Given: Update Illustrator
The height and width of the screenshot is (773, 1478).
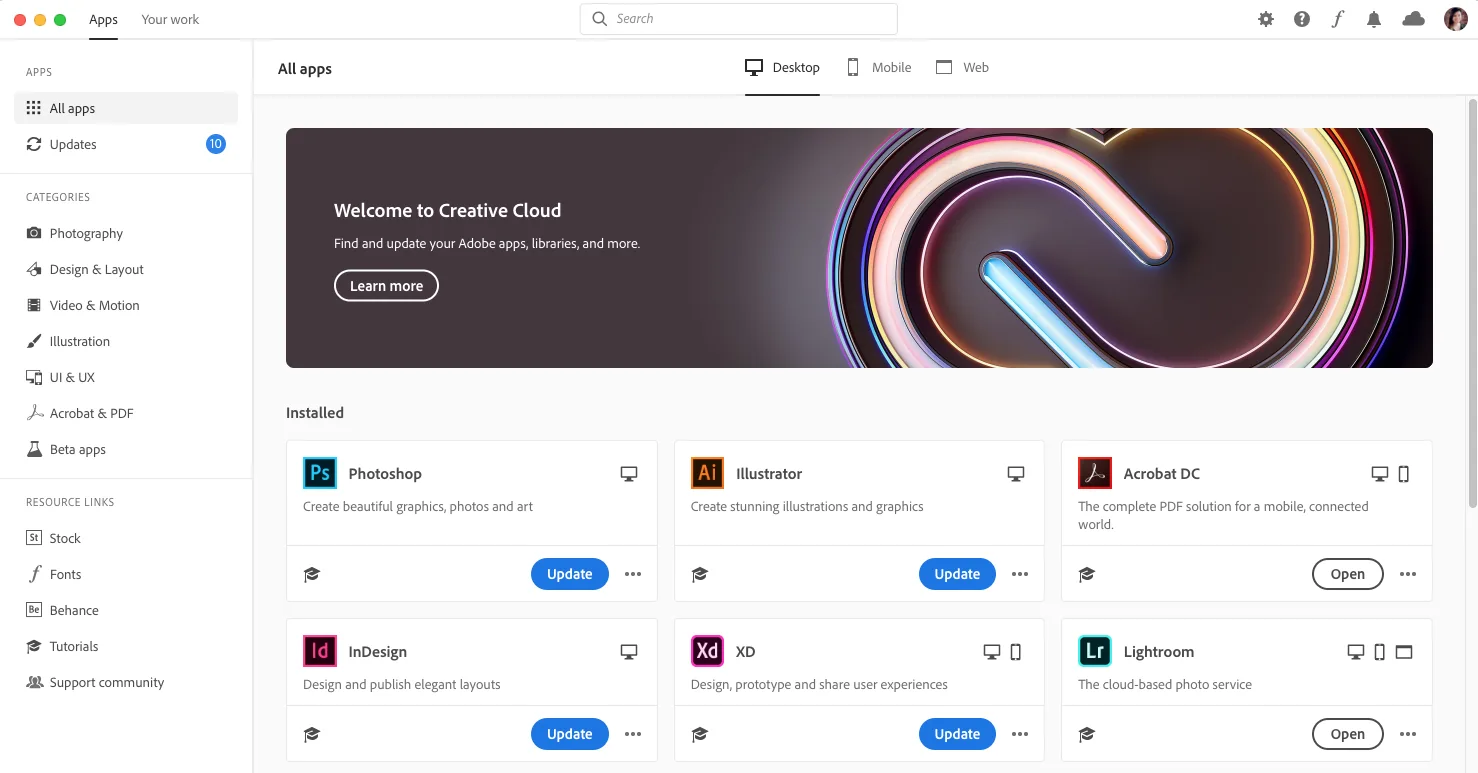Looking at the screenshot, I should tap(957, 574).
